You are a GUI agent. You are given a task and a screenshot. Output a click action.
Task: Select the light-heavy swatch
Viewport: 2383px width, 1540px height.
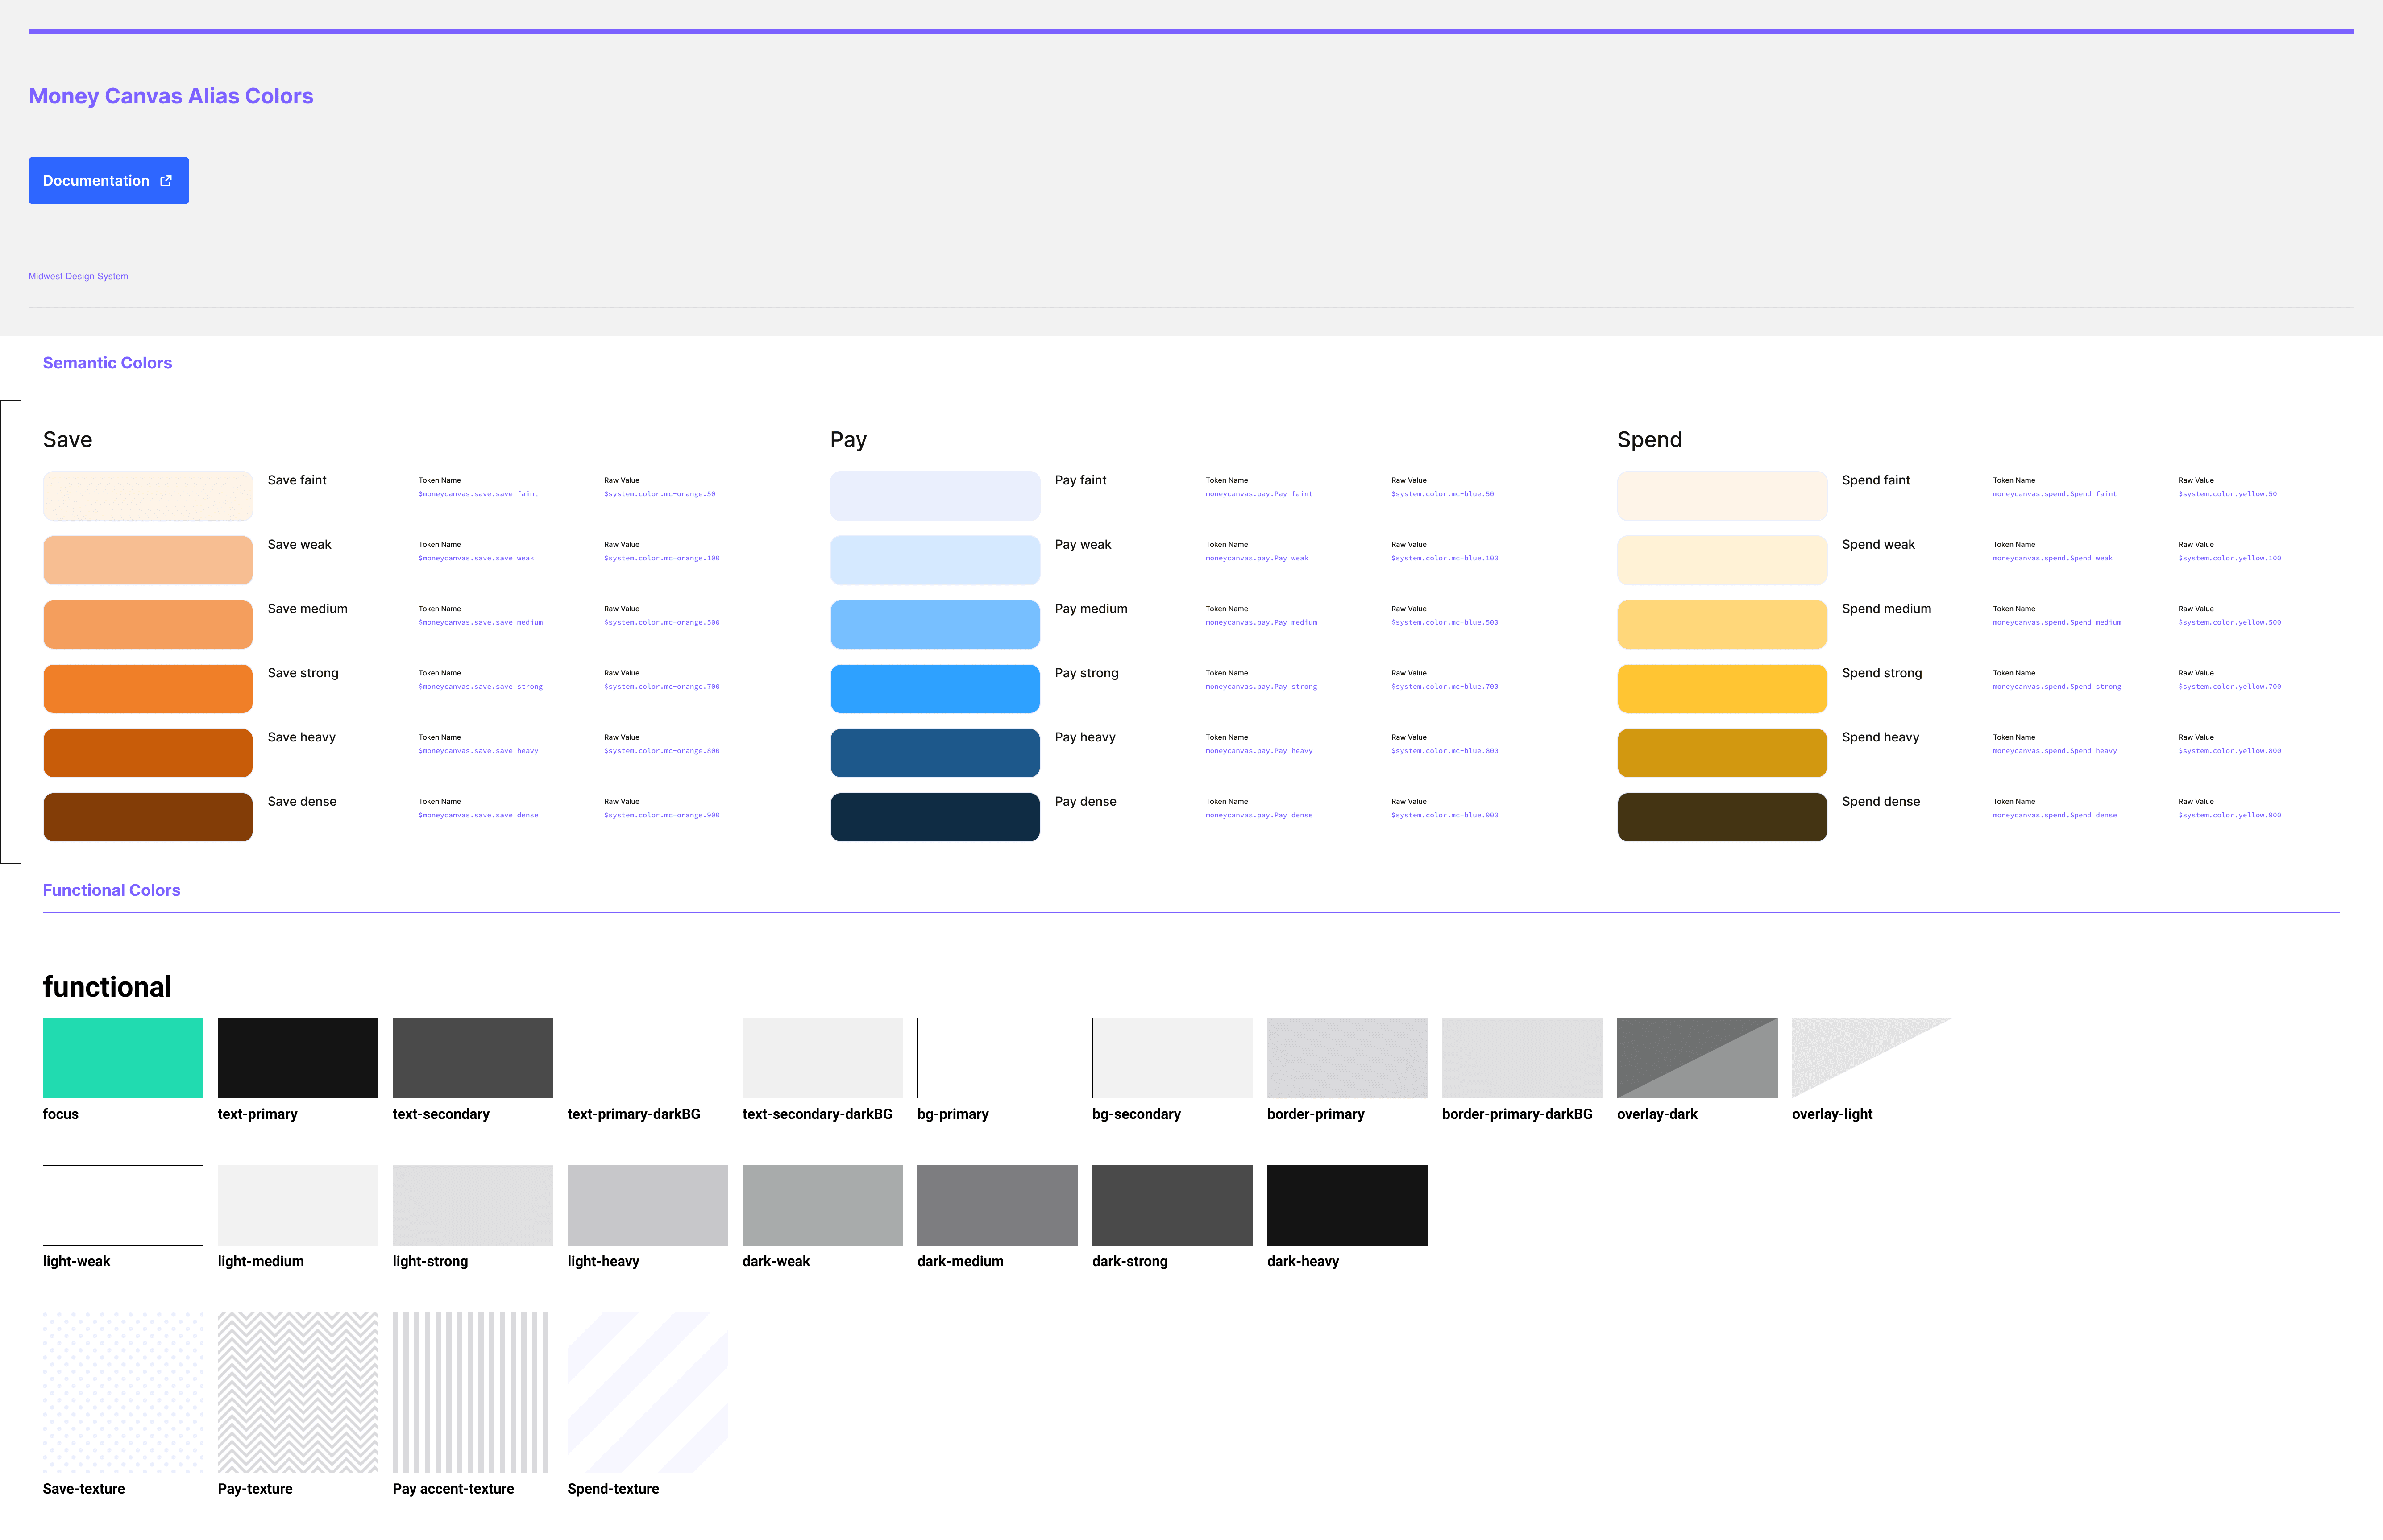coord(648,1205)
